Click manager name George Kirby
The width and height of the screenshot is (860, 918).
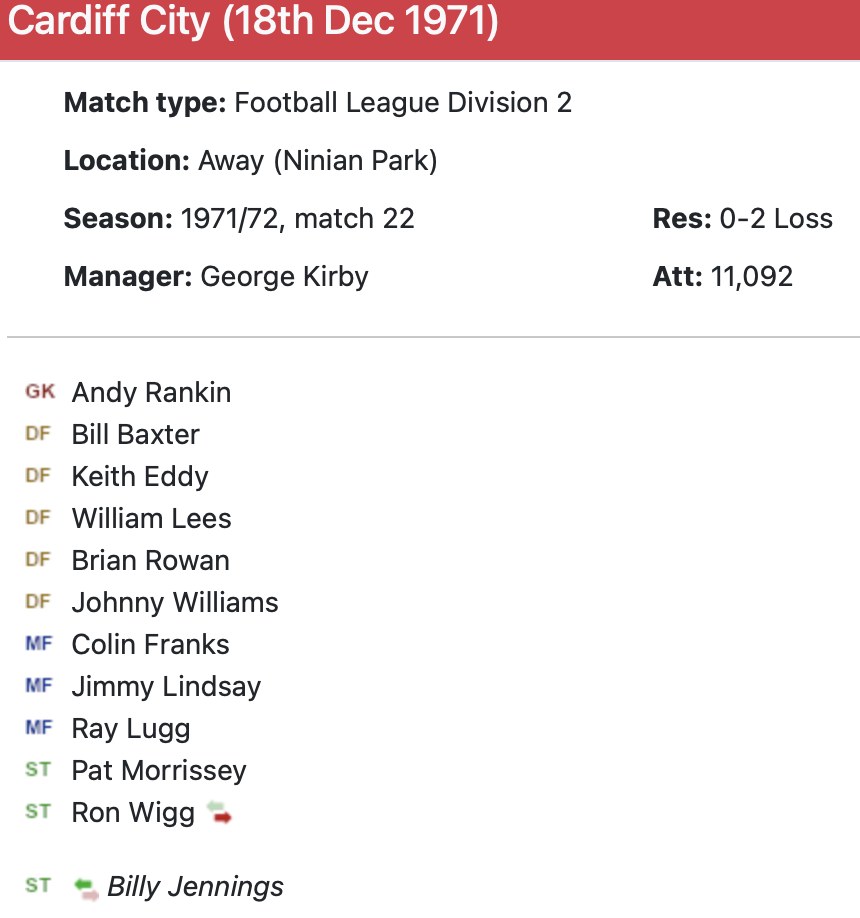click(284, 276)
